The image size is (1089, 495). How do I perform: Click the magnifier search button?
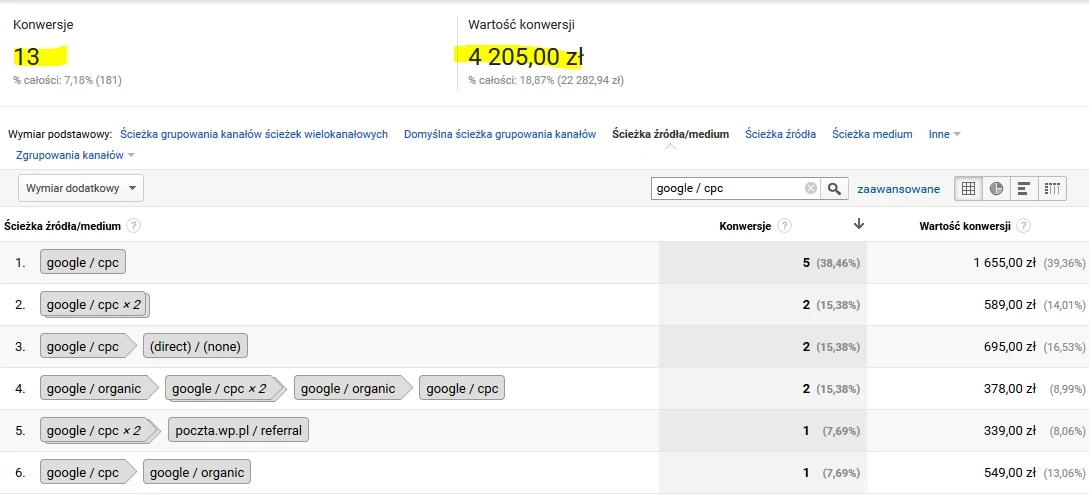834,188
